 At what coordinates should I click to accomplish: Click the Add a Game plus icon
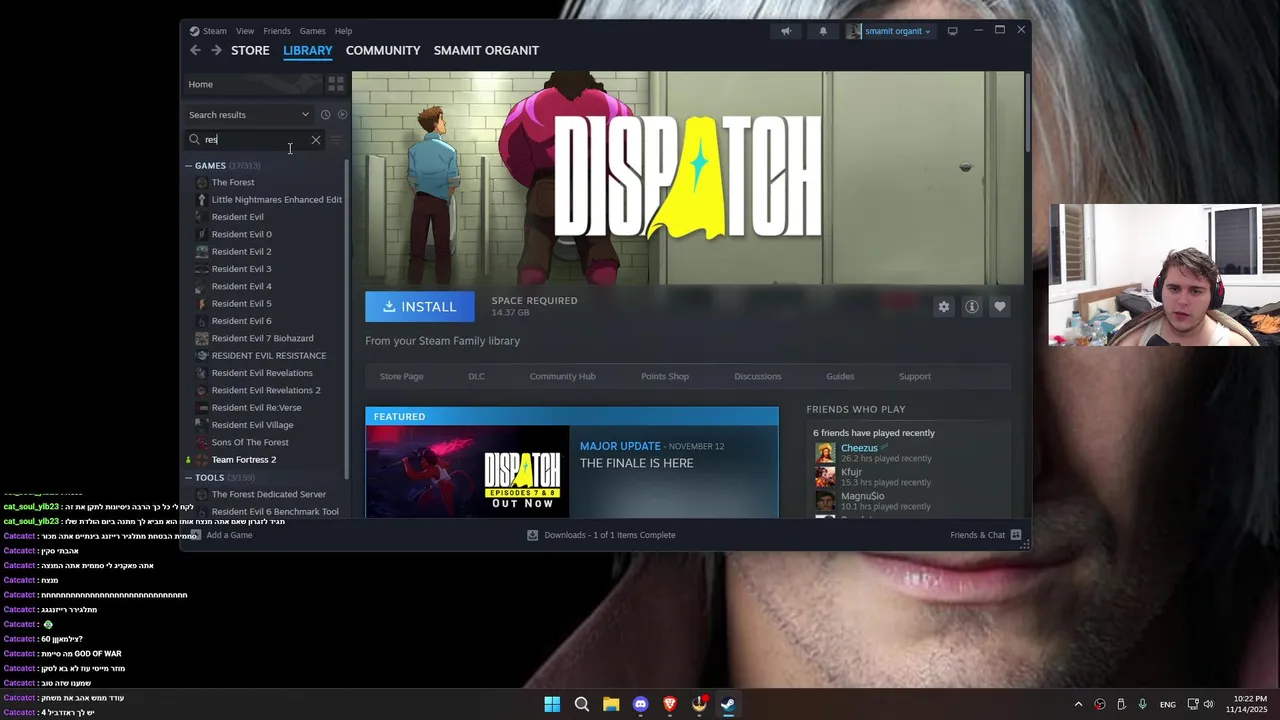coord(196,535)
